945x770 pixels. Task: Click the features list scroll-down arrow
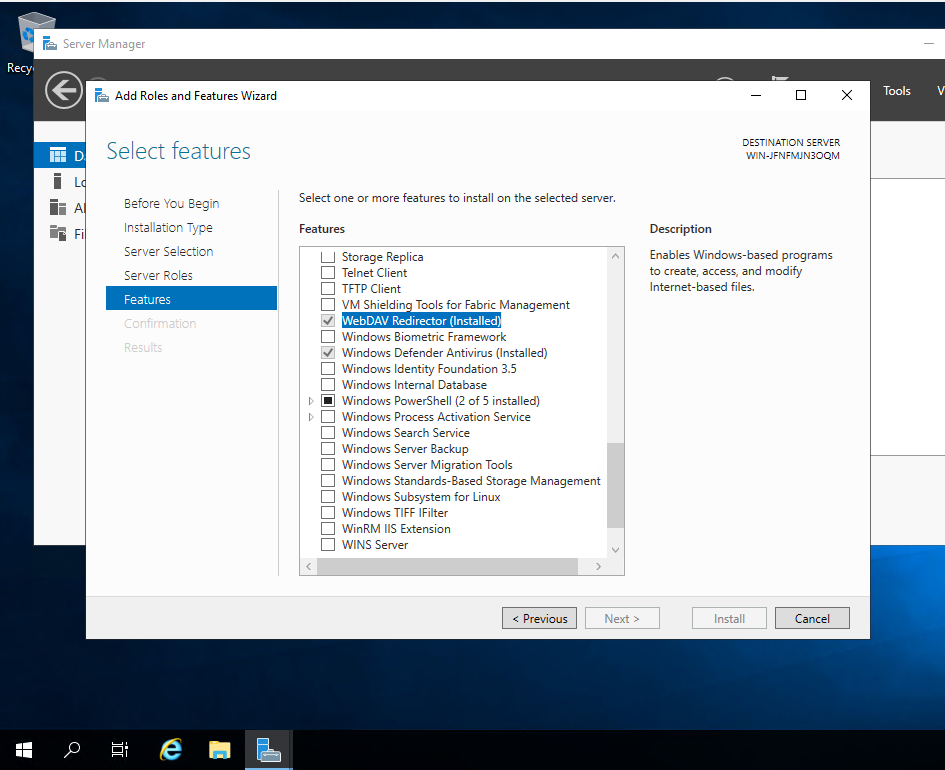tap(615, 549)
